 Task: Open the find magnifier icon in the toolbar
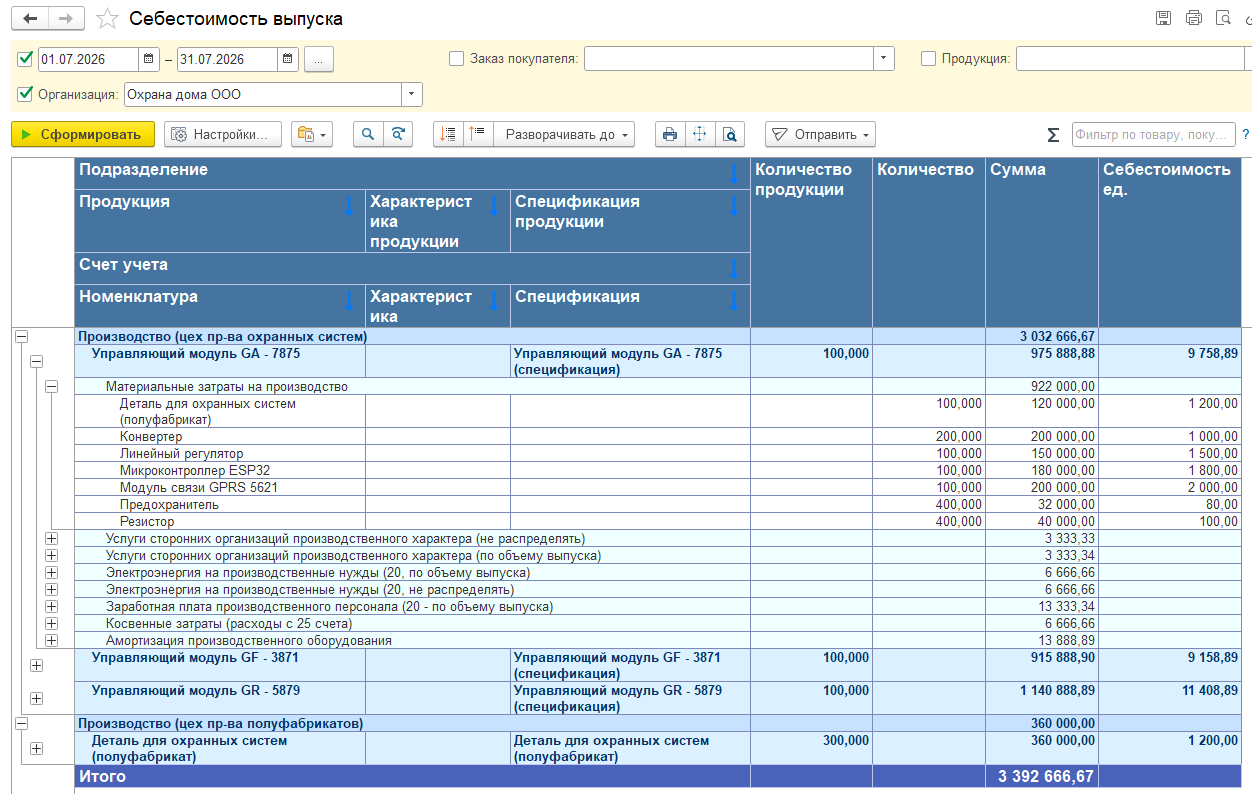point(368,134)
